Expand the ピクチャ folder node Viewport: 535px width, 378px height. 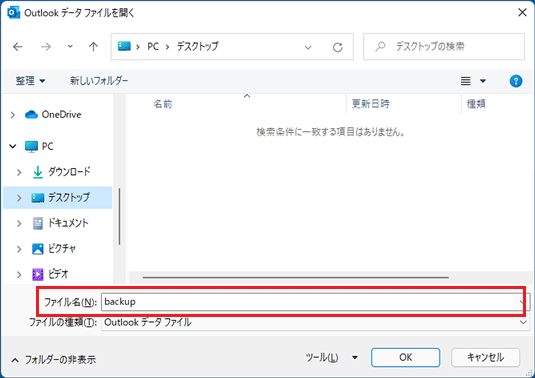pos(19,249)
